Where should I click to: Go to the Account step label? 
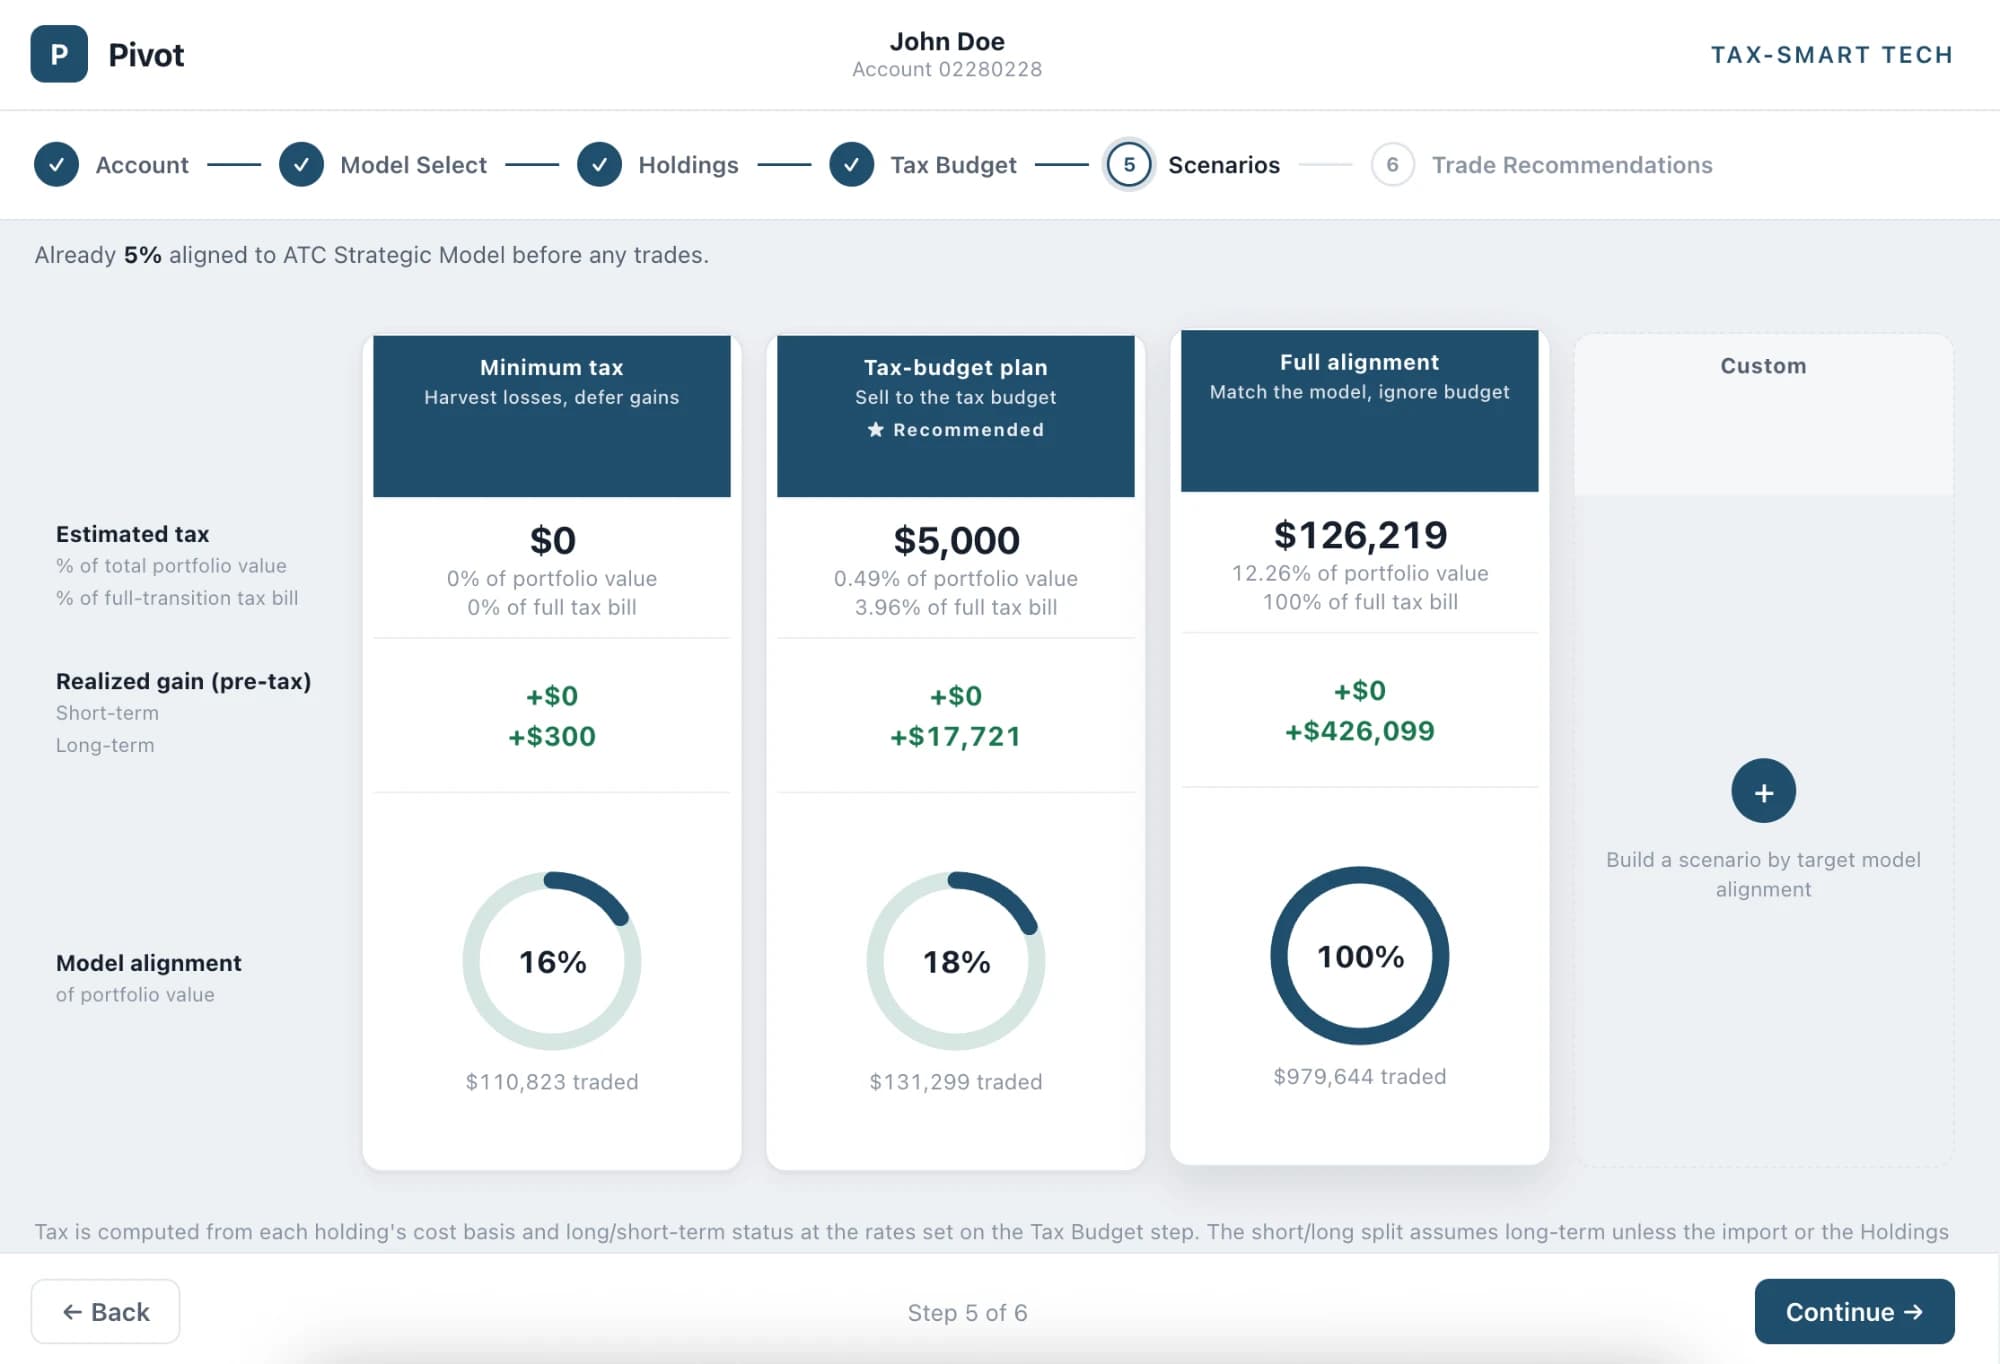tap(142, 165)
